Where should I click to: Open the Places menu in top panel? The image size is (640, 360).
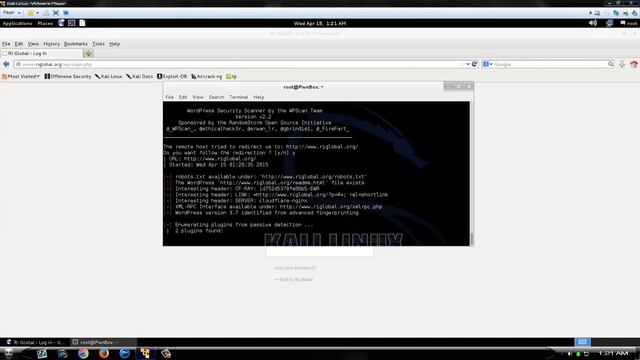(45, 23)
